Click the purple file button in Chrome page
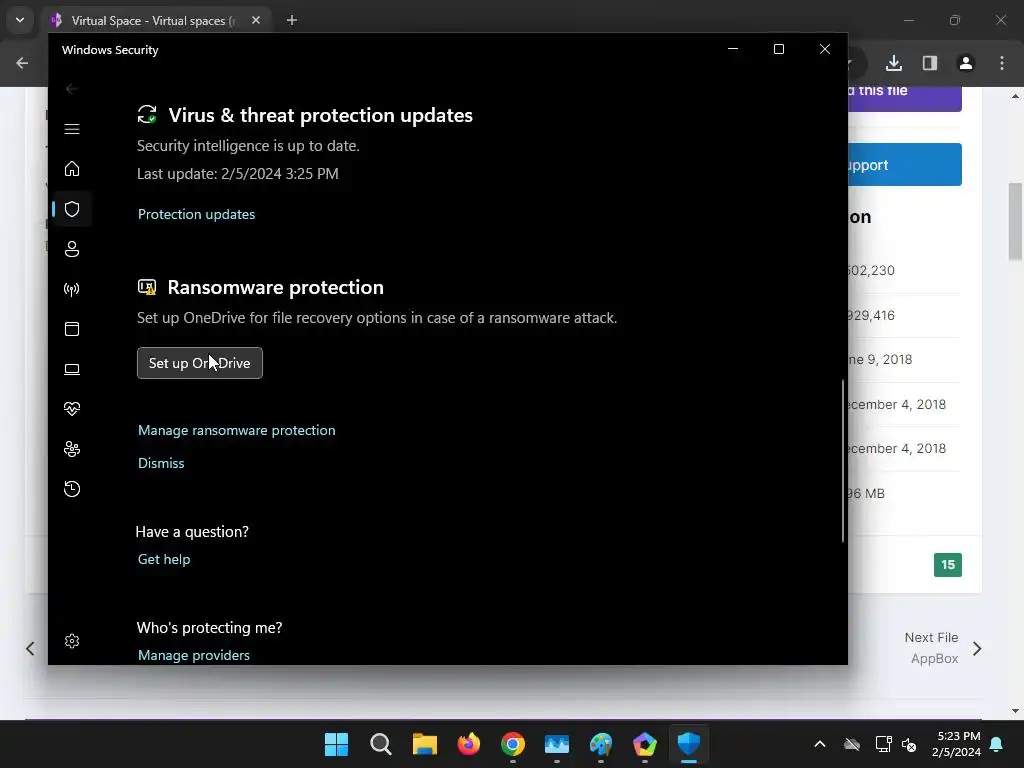Image resolution: width=1024 pixels, height=768 pixels. pyautogui.click(x=904, y=98)
